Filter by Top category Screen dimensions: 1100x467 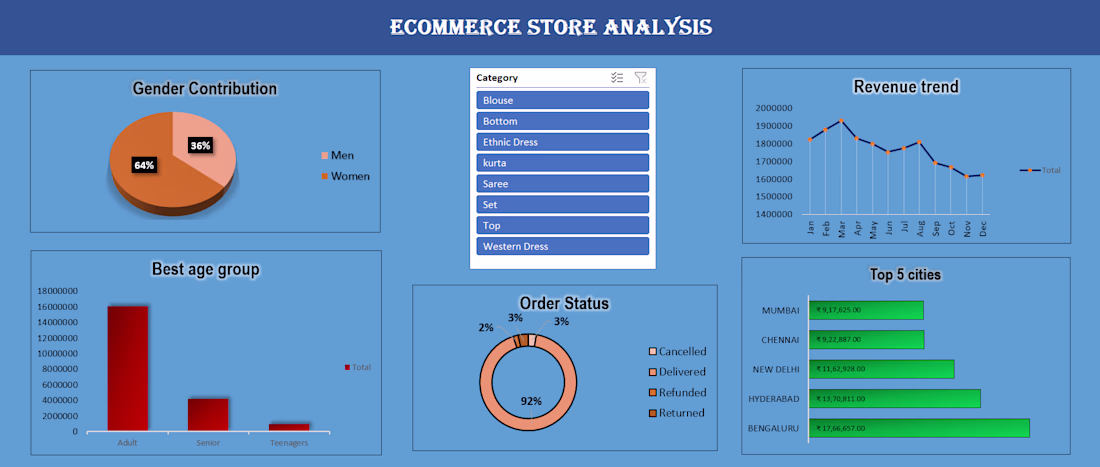coord(563,226)
